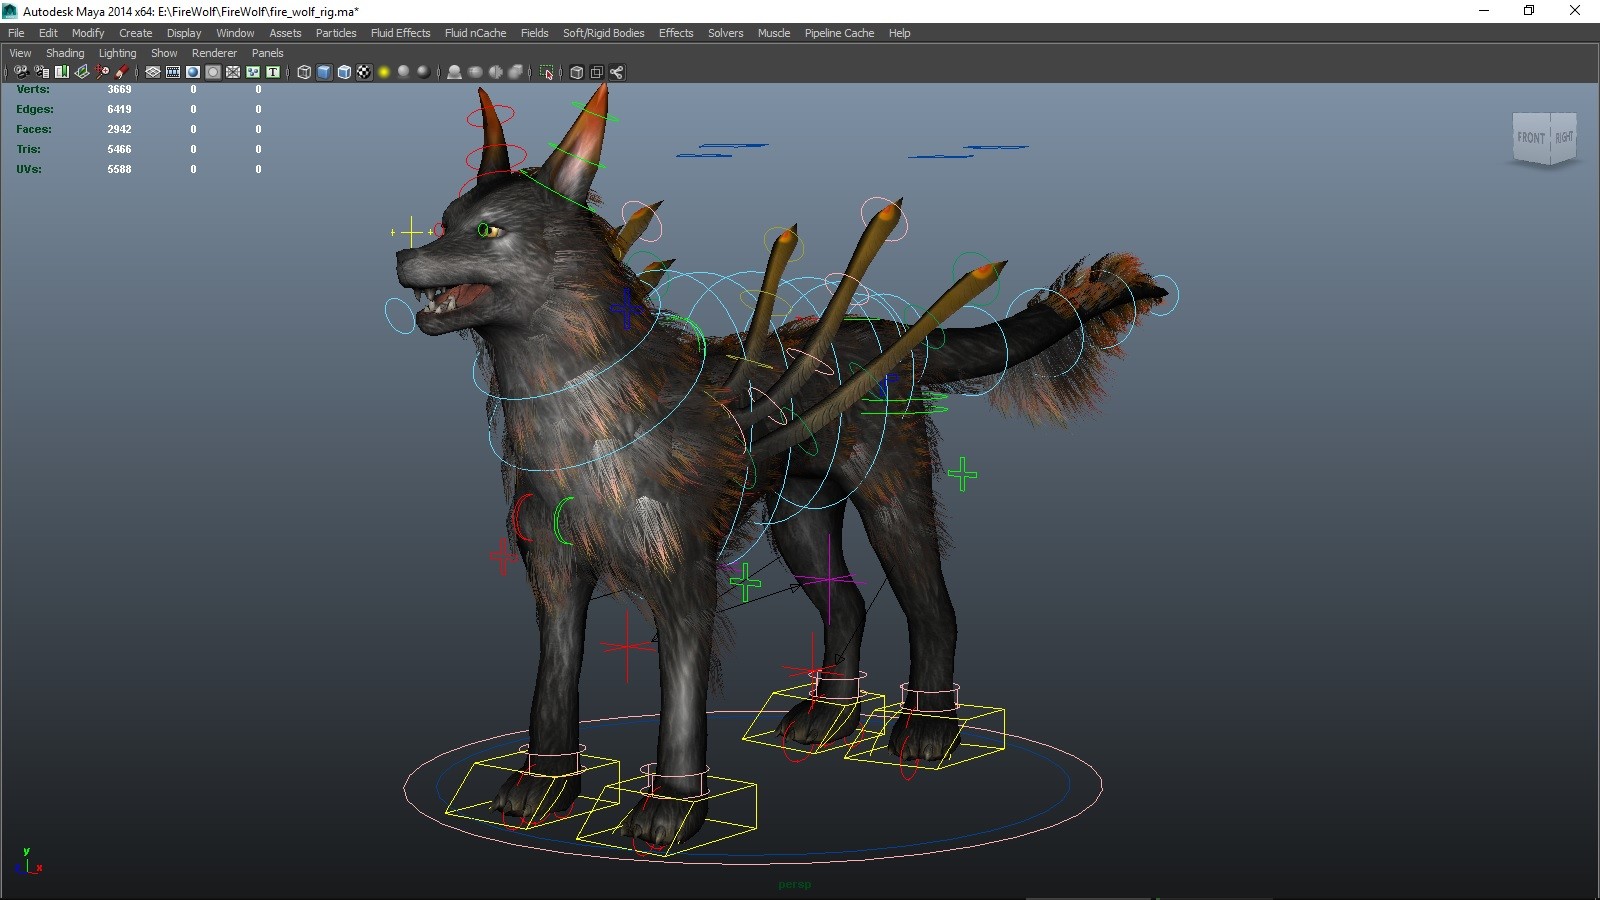Open the Shading menu in the panel
Image resolution: width=1600 pixels, height=900 pixels.
click(x=65, y=53)
